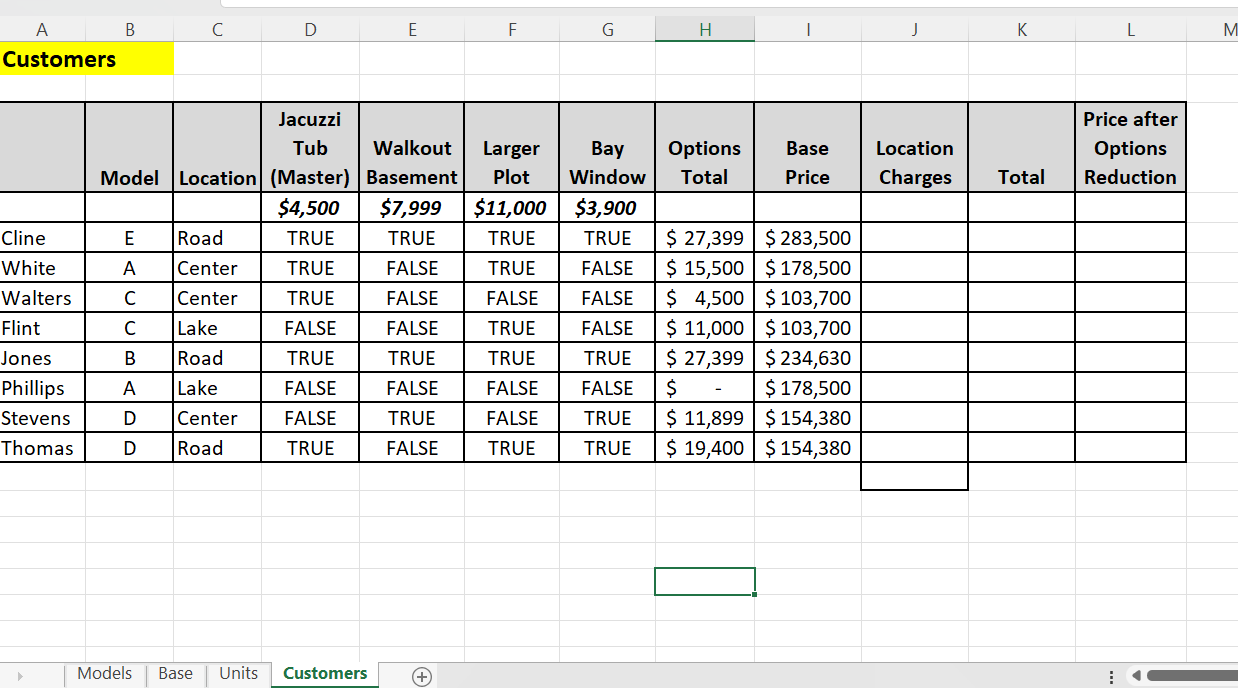1238x688 pixels.
Task: Click the active Customers sheet tab
Action: tap(324, 674)
